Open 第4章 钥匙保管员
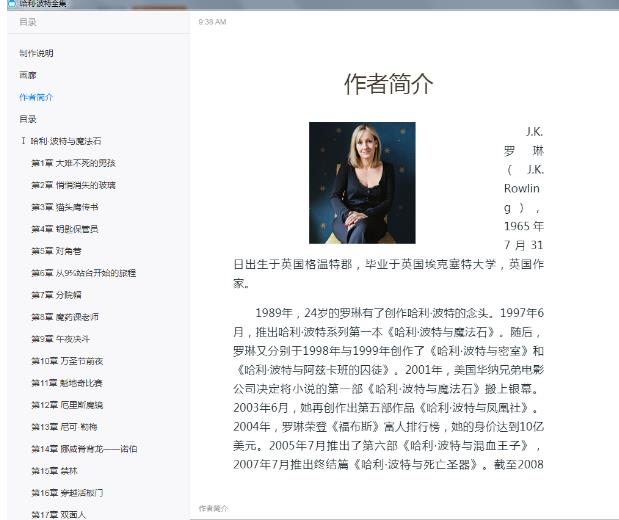This screenshot has width=619, height=520. 65,229
